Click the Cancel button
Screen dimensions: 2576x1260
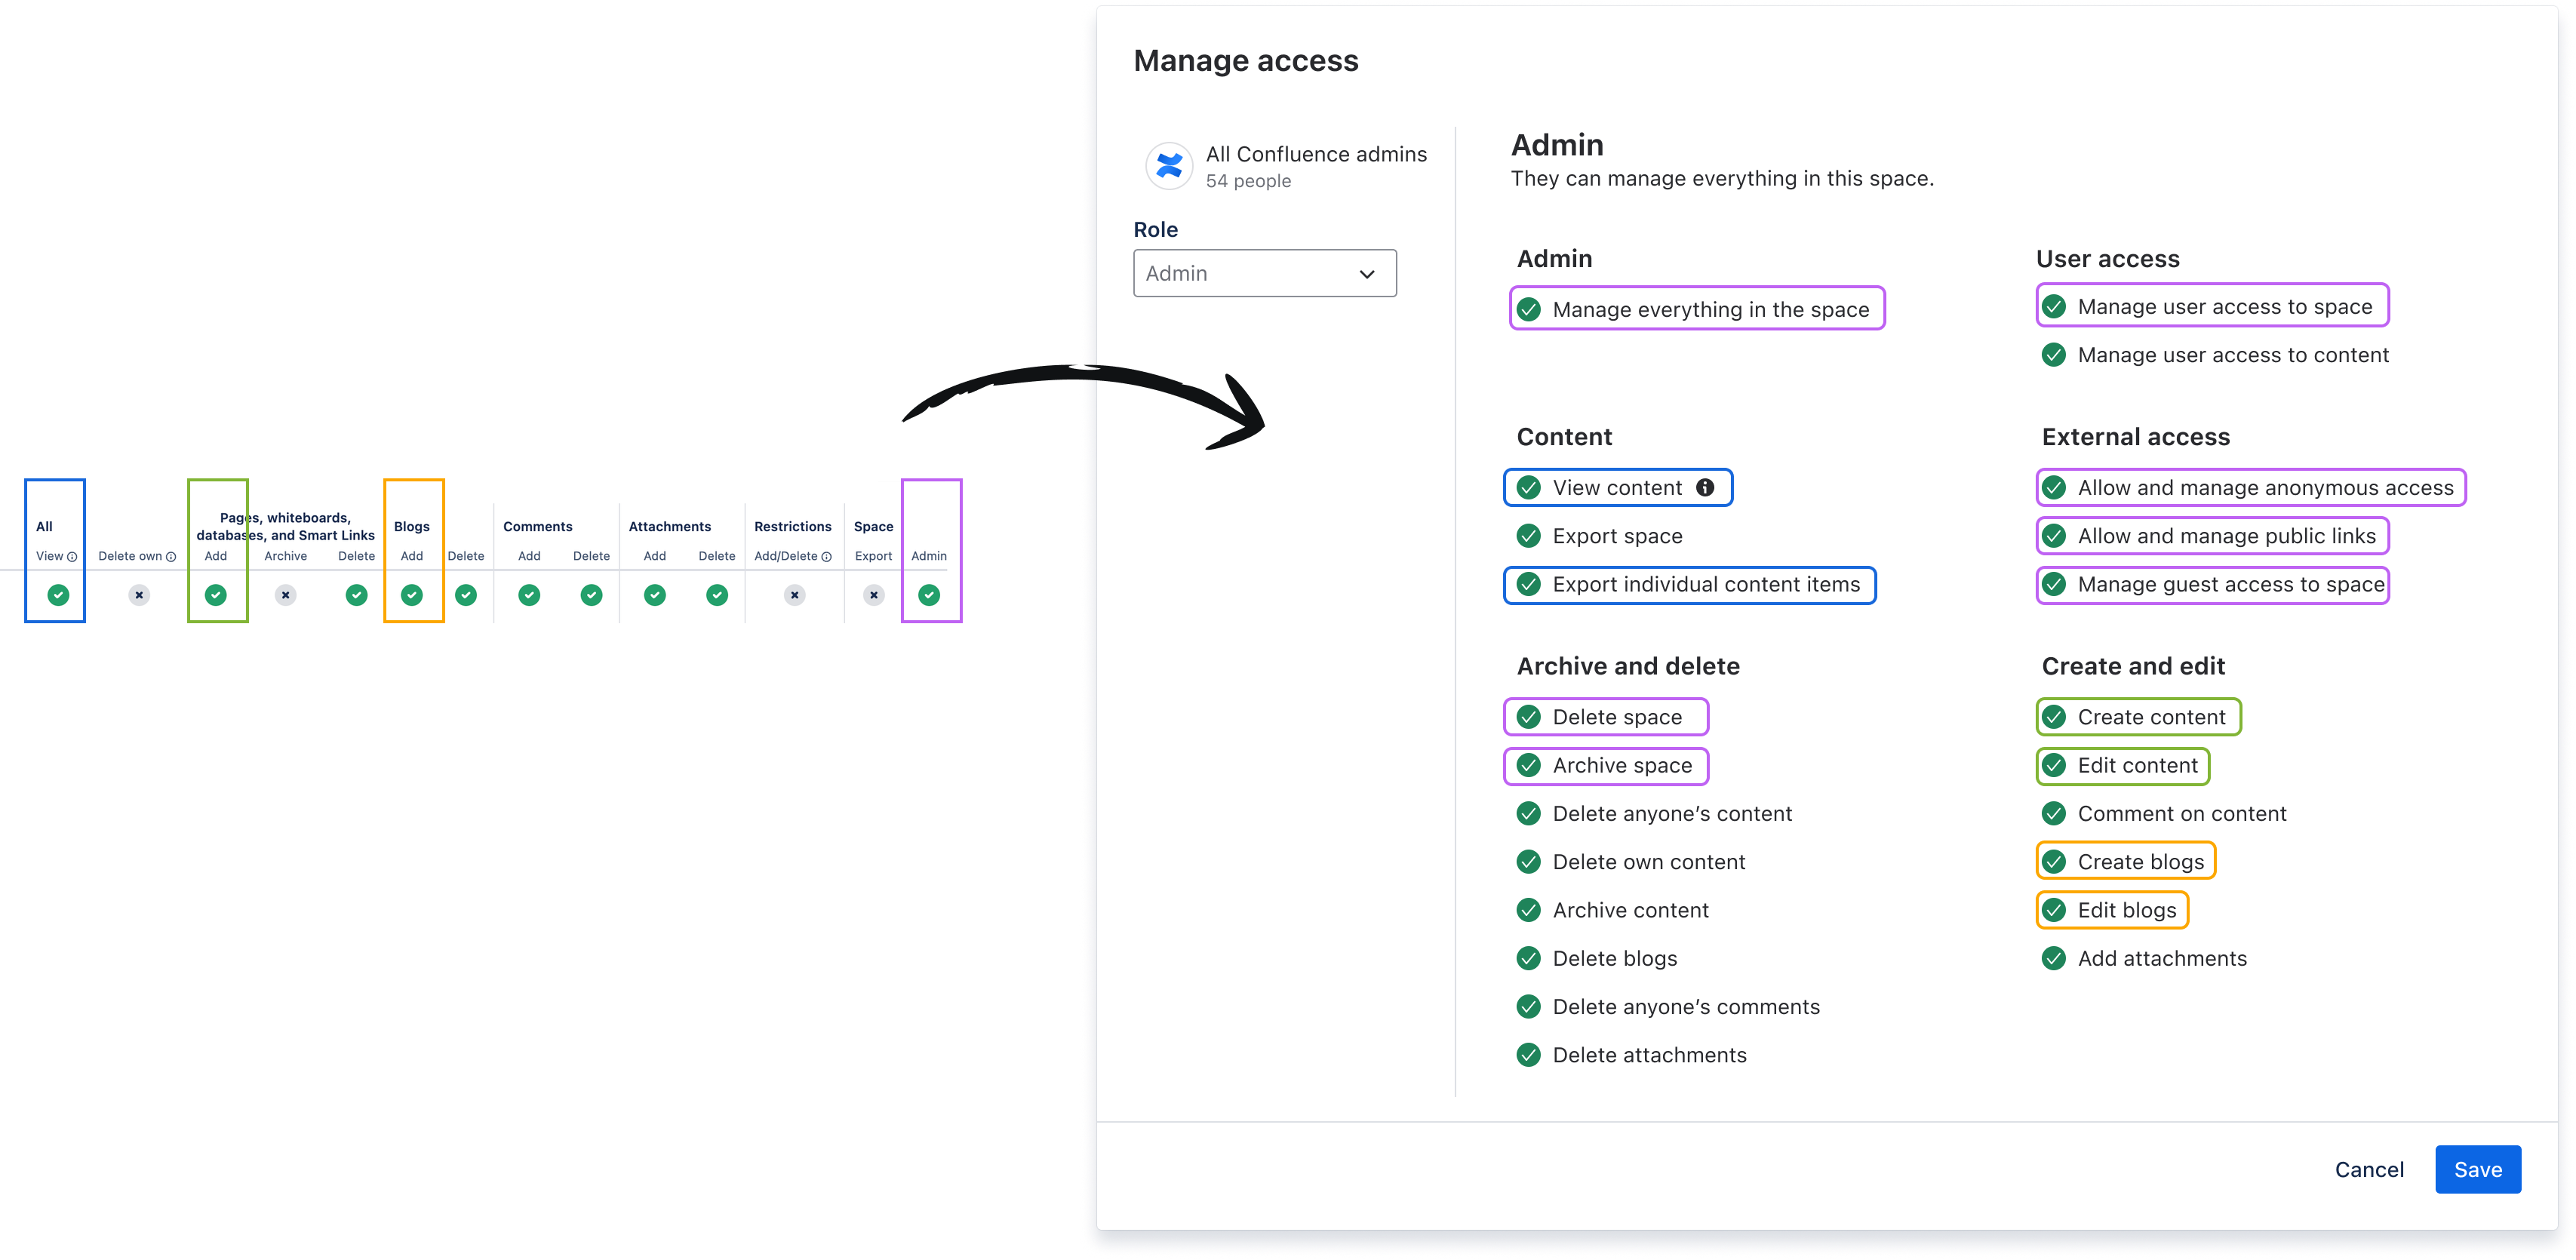coord(2369,1169)
